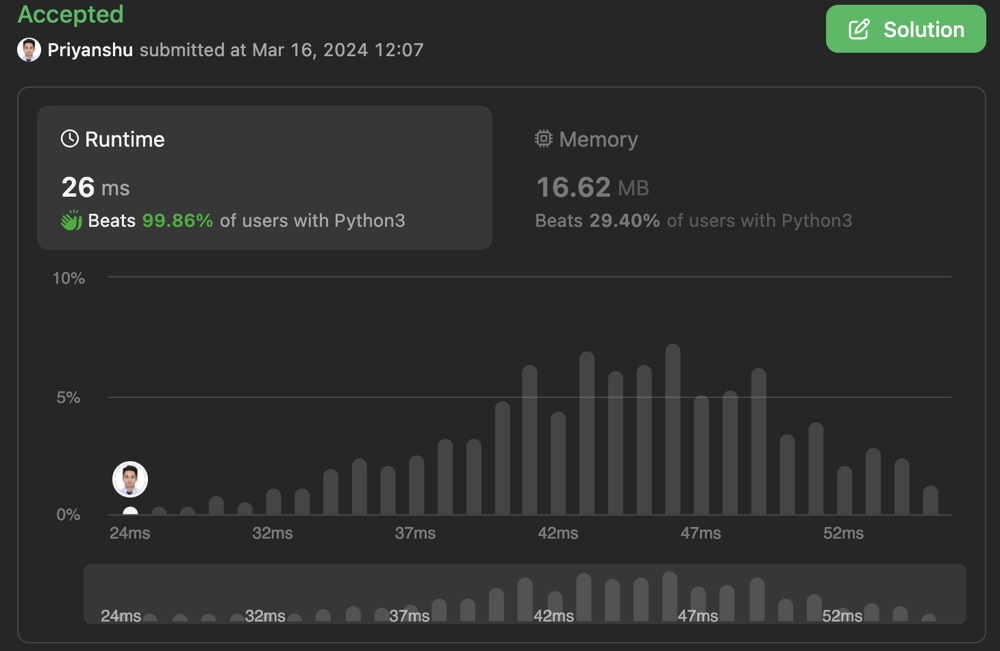The width and height of the screenshot is (1000, 651).
Task: Click the green Solution button
Action: coord(906,29)
